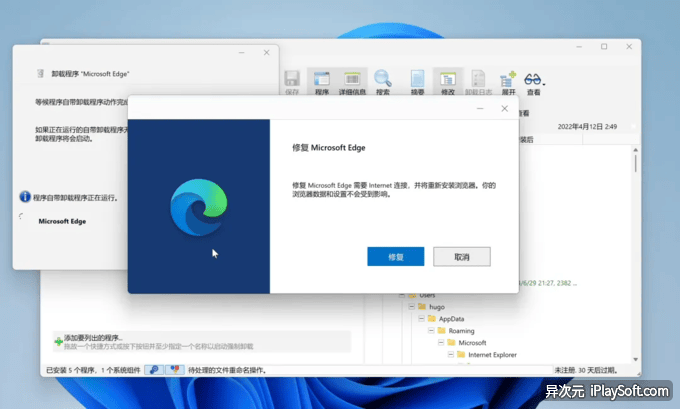Collapse the AppData tree node
680x409 pixels.
click(x=421, y=318)
